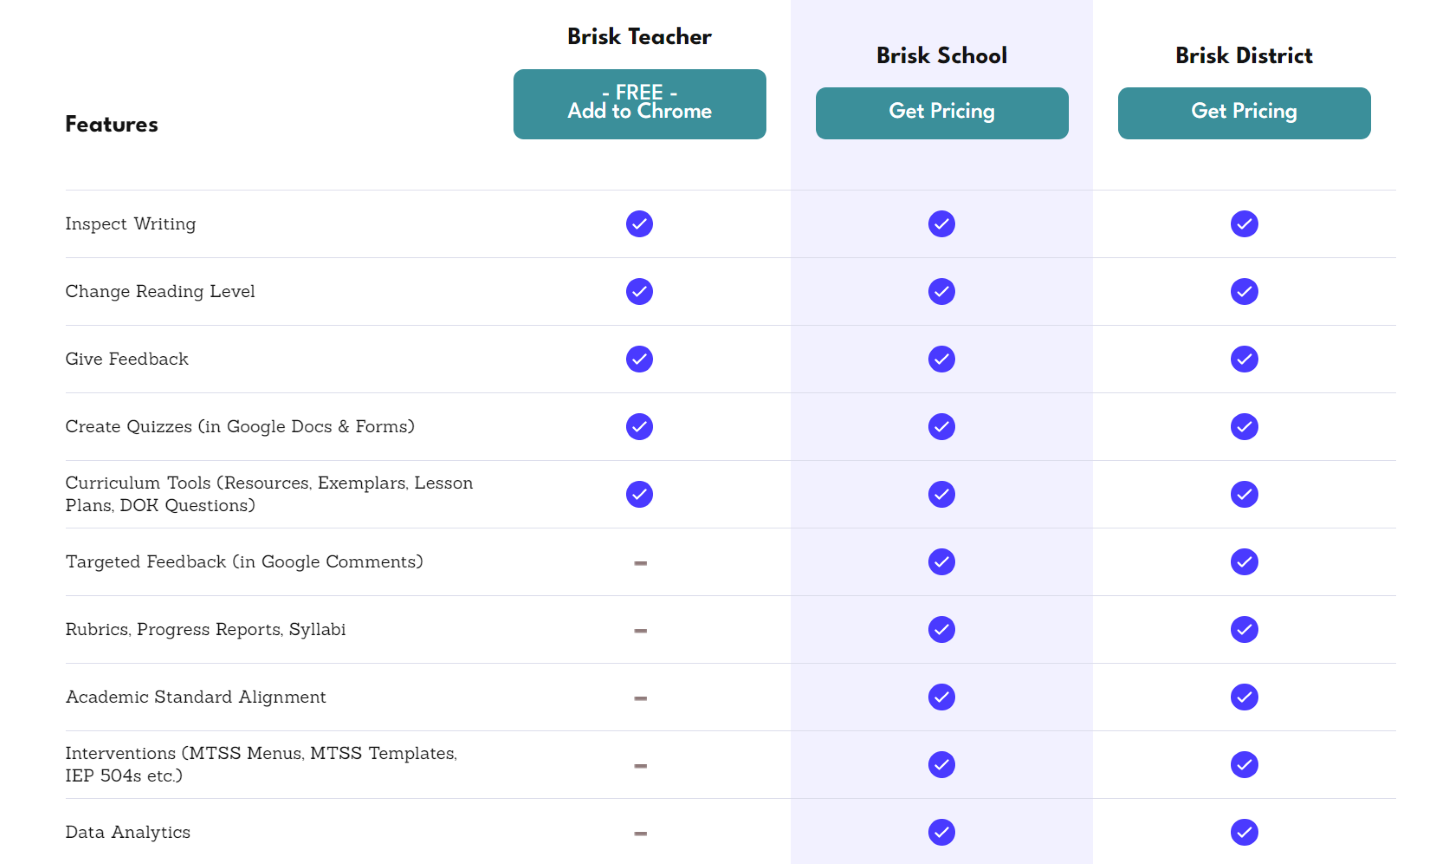Image resolution: width=1450 pixels, height=864 pixels.
Task: Select the Brisk Teacher column heading
Action: click(639, 36)
